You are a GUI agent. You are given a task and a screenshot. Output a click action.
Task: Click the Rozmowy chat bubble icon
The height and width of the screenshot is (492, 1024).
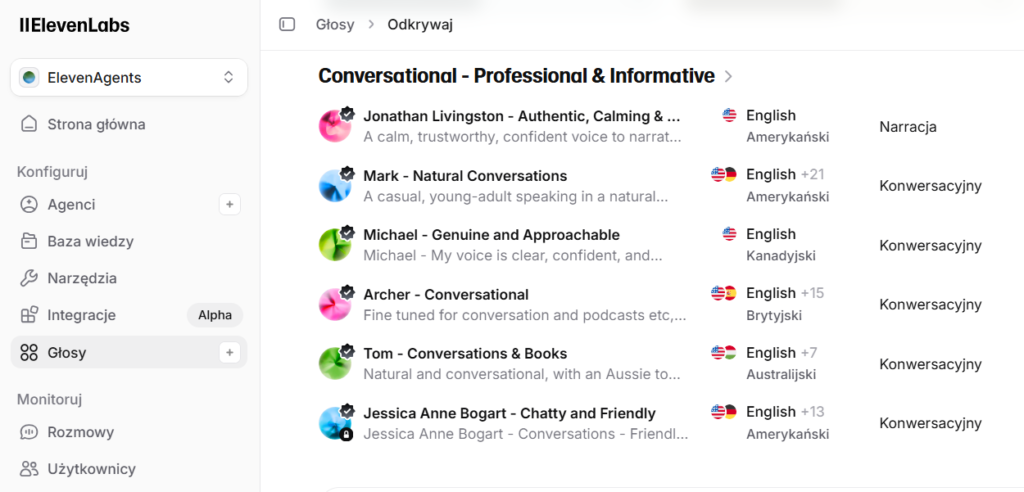click(x=29, y=432)
